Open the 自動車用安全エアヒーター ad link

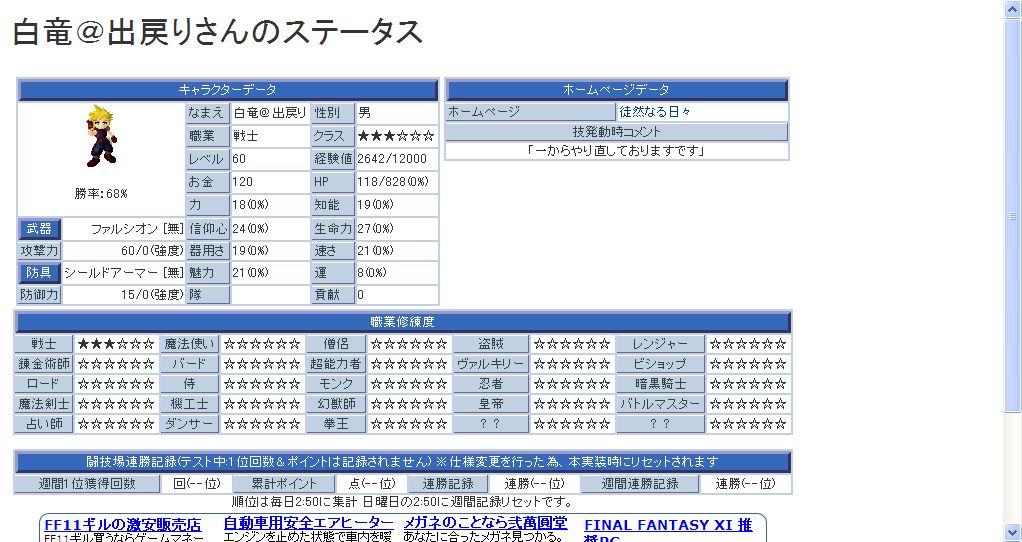pyautogui.click(x=309, y=523)
